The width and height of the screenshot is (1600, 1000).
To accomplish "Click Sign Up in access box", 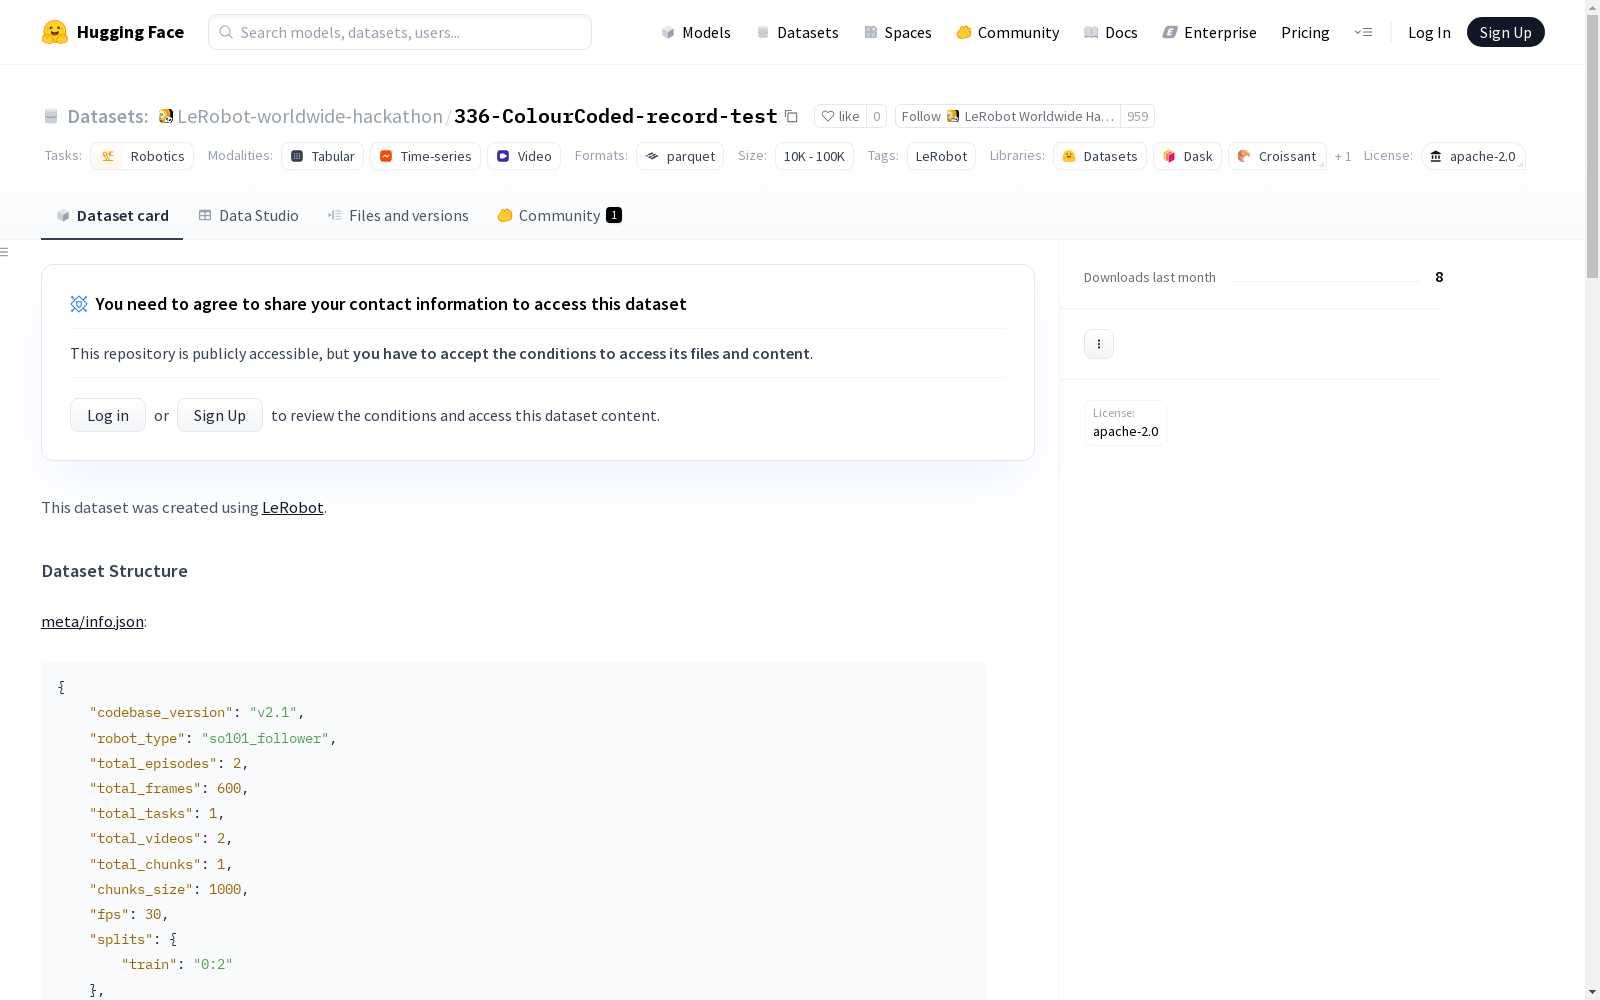I will pos(220,415).
